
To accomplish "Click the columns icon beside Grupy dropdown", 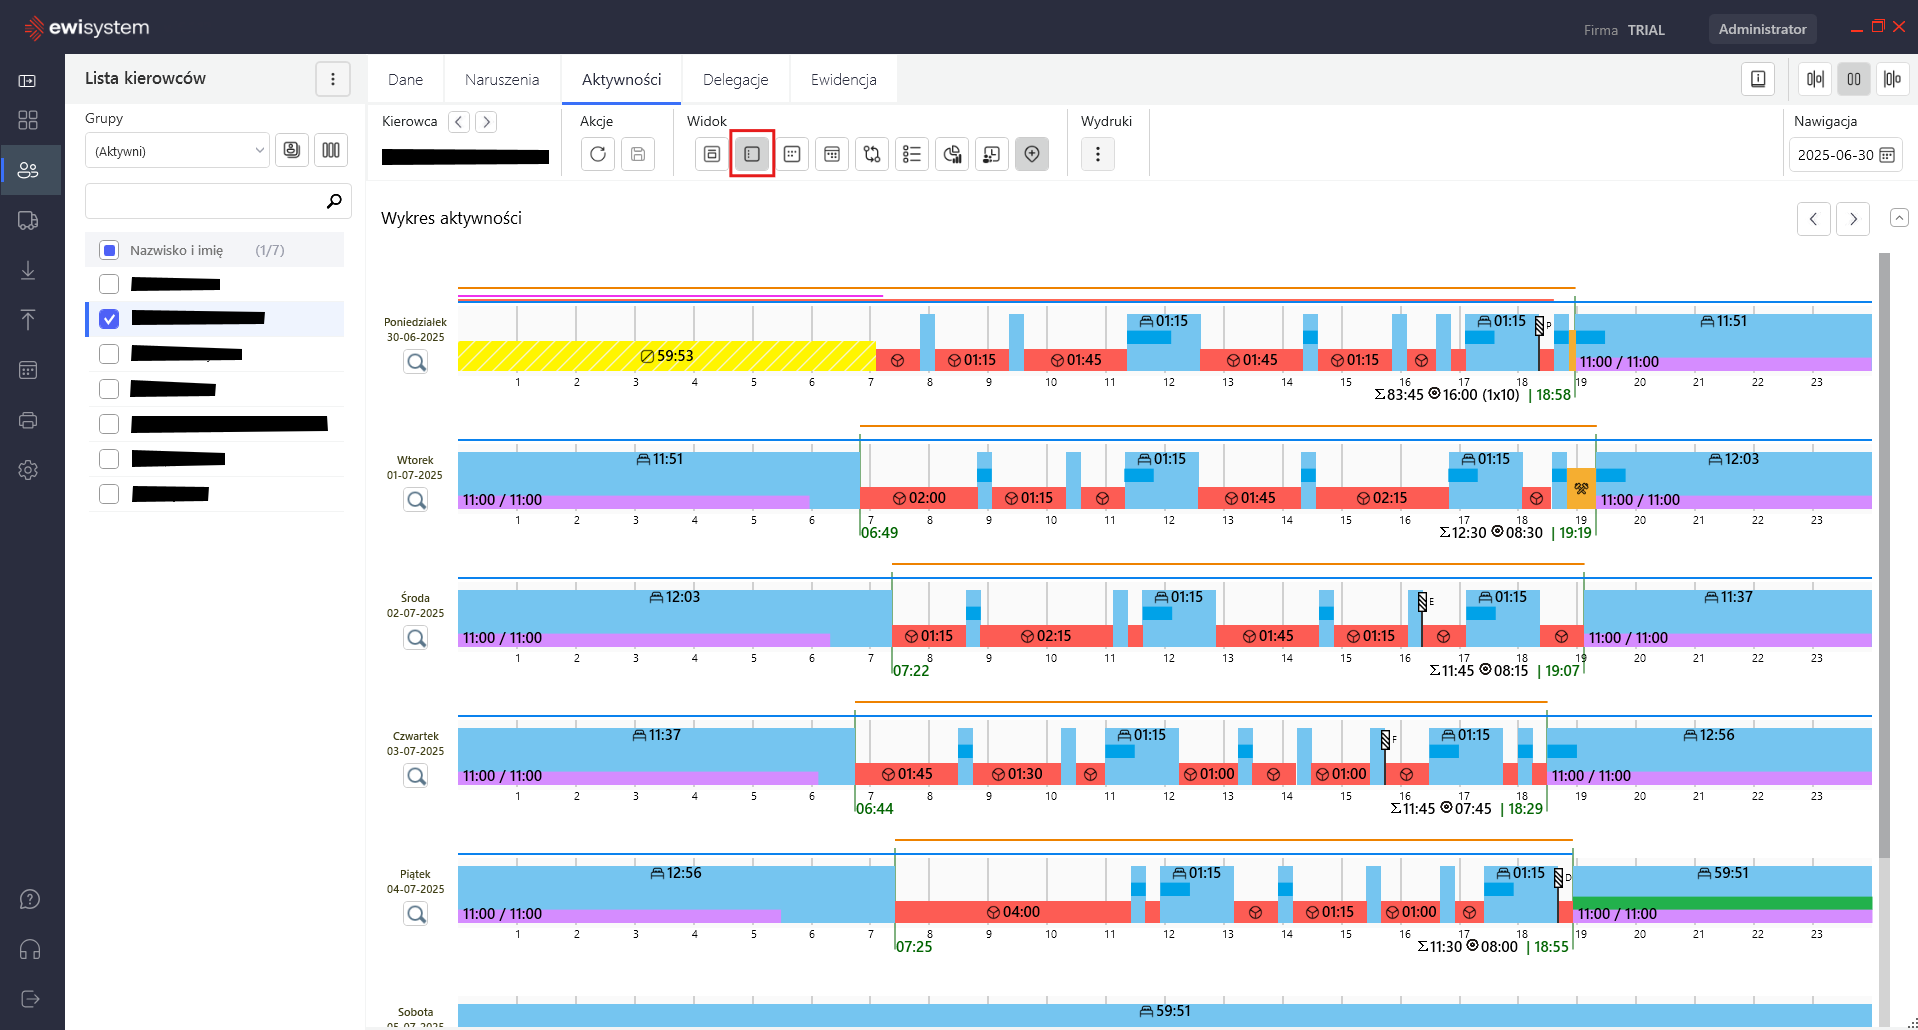I will point(331,150).
